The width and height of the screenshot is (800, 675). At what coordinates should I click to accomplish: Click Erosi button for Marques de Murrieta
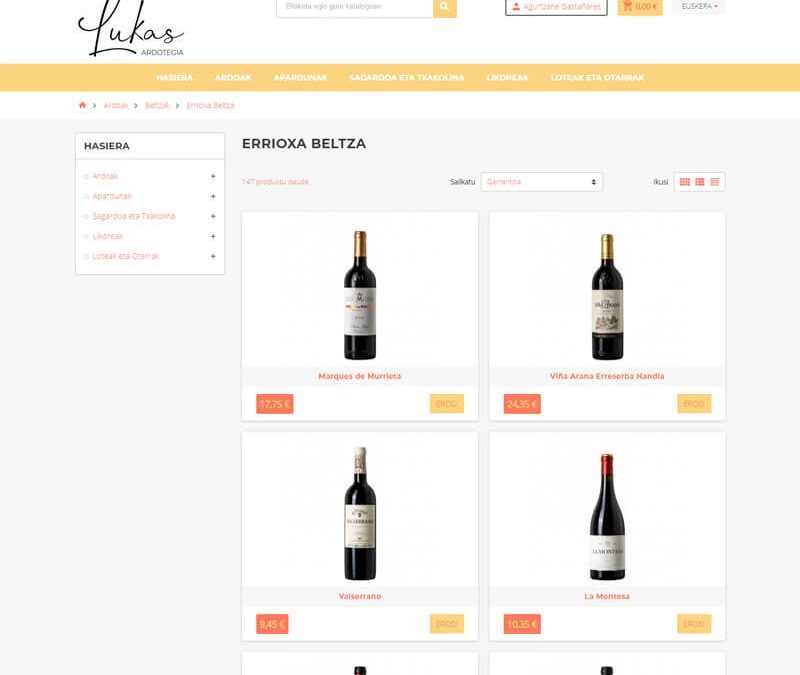pos(446,404)
